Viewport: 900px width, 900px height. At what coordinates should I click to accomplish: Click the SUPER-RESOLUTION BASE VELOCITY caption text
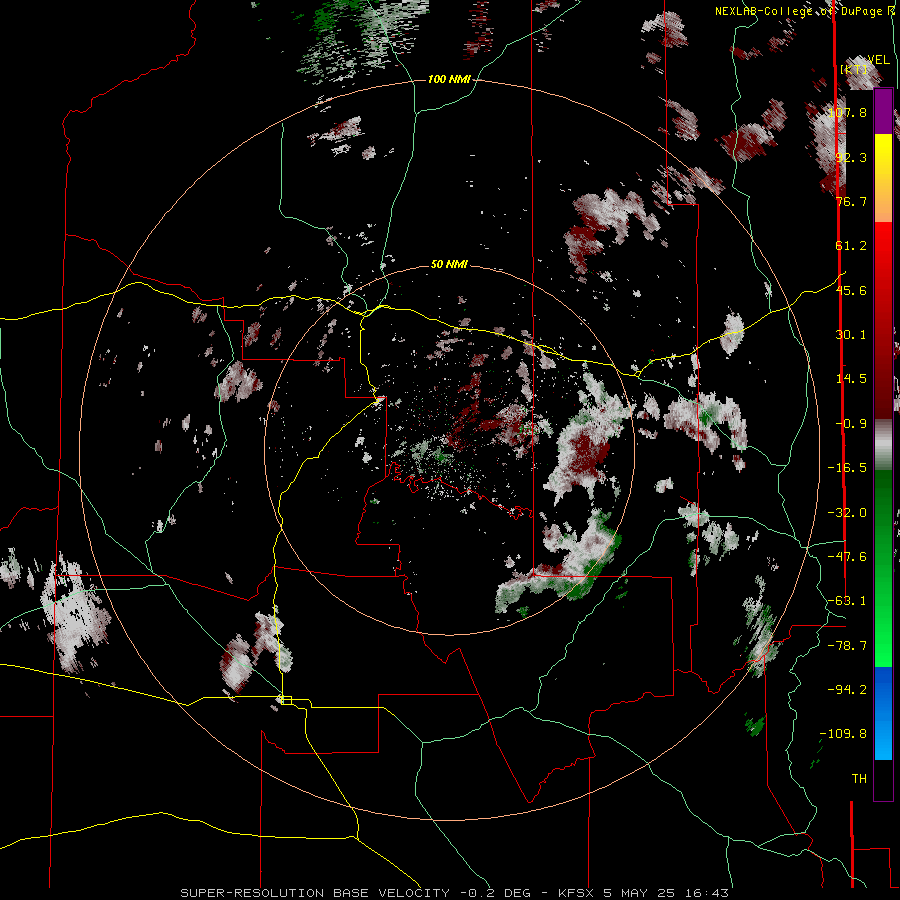click(315, 893)
